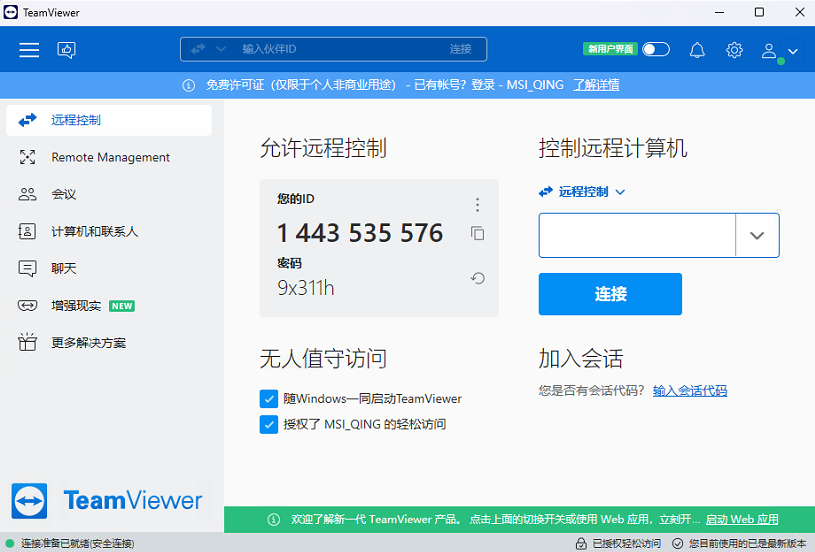This screenshot has height=552, width=815.
Task: Toggle 授权了 MSI_QING 的轻松访问 checkbox
Action: pos(269,425)
